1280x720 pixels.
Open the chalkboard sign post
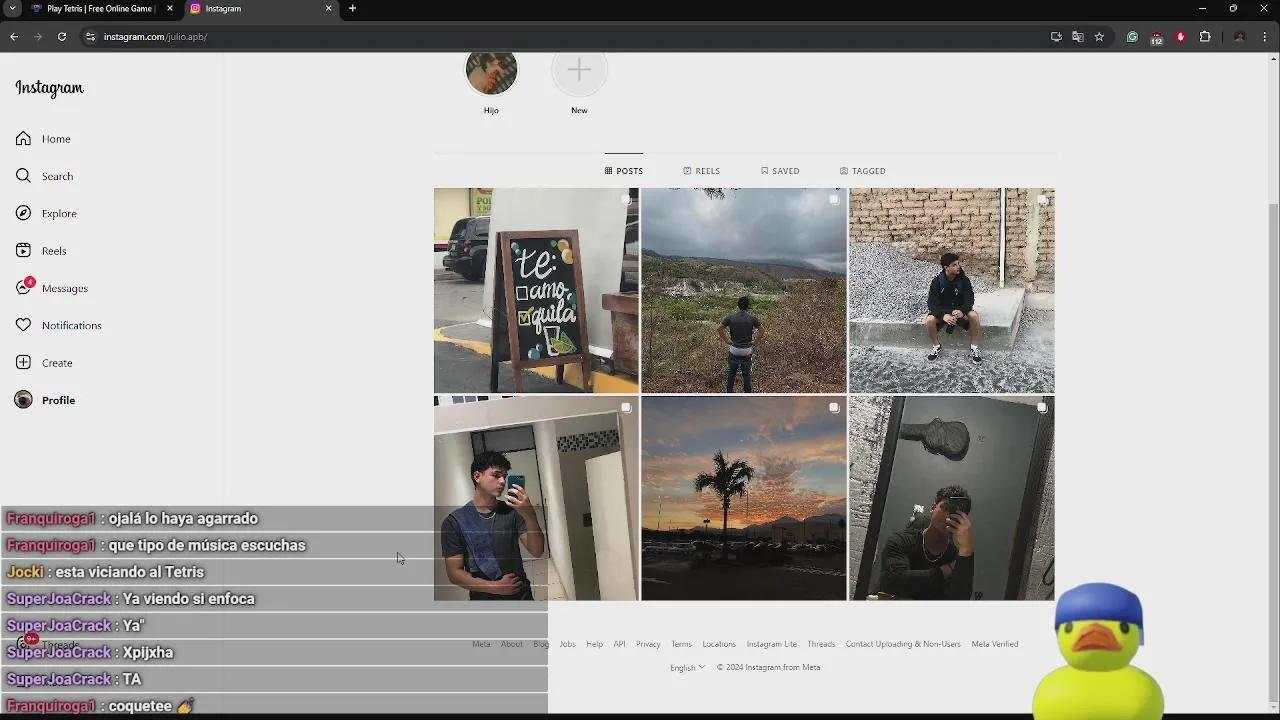coord(536,290)
